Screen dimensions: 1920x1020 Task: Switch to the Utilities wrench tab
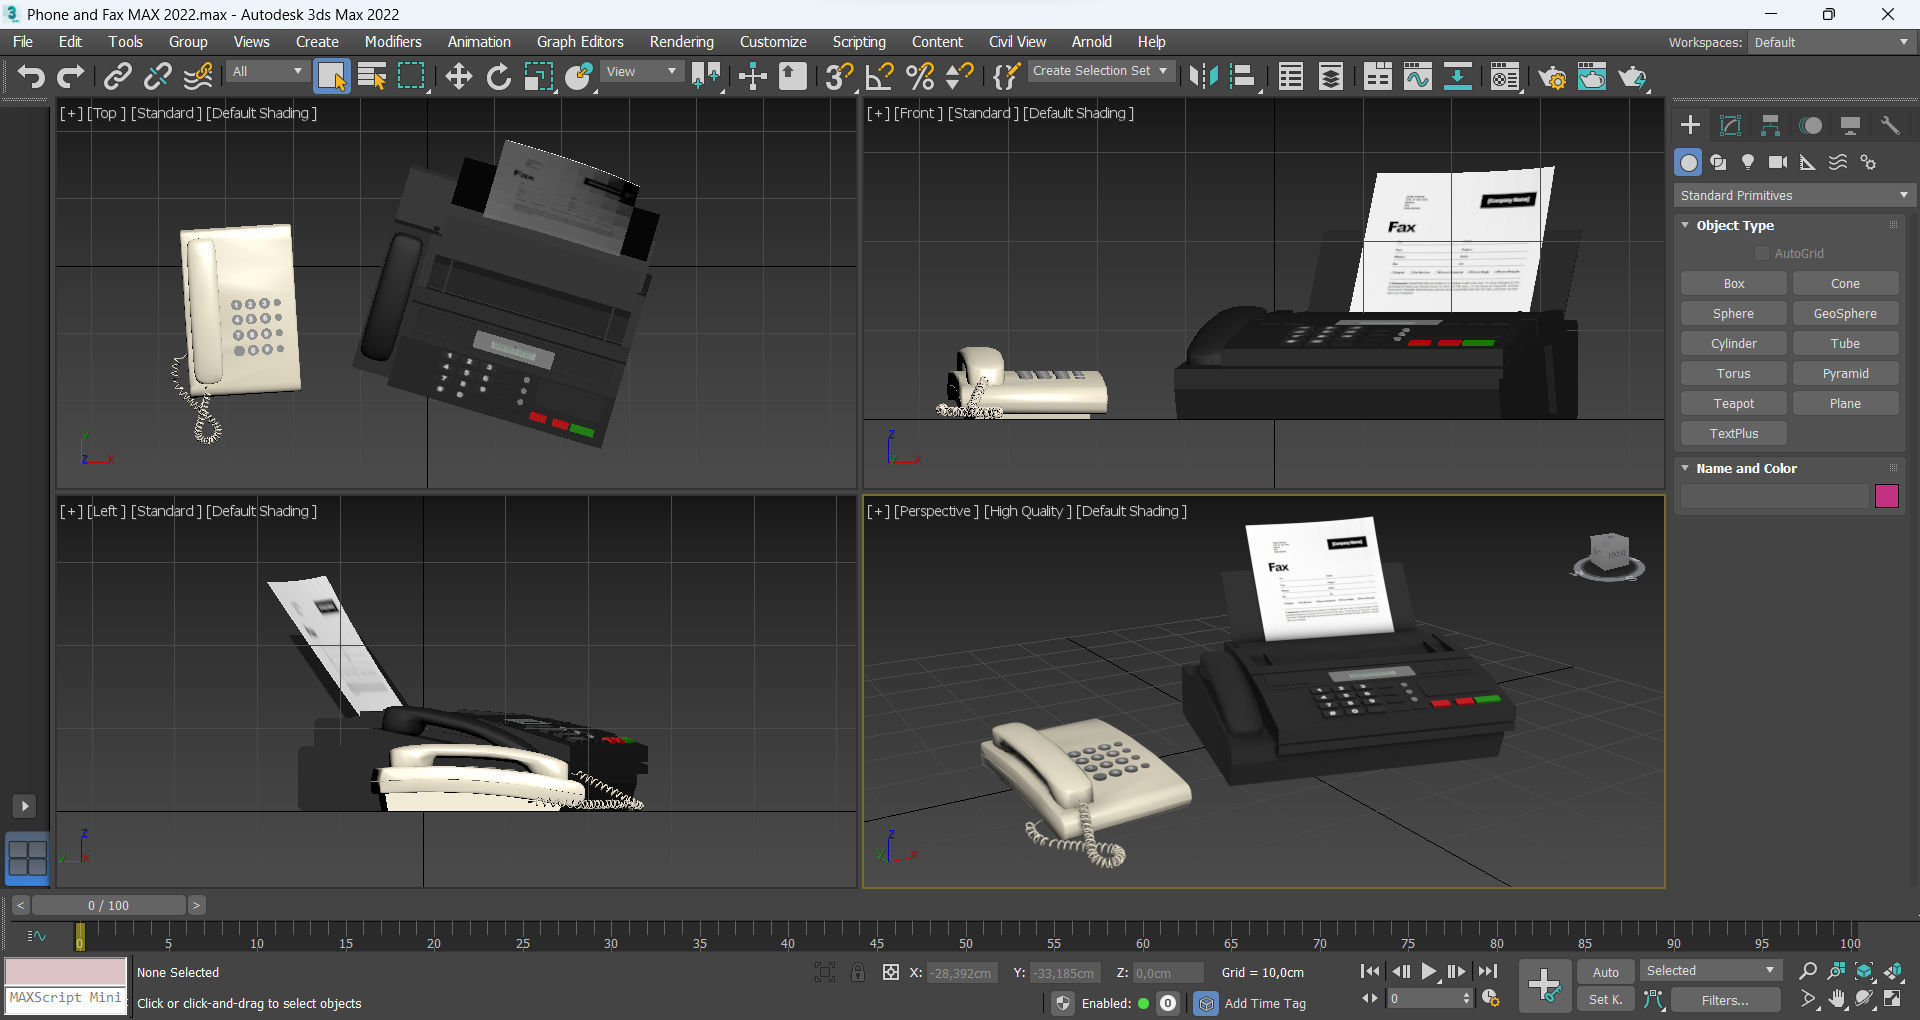(1890, 125)
